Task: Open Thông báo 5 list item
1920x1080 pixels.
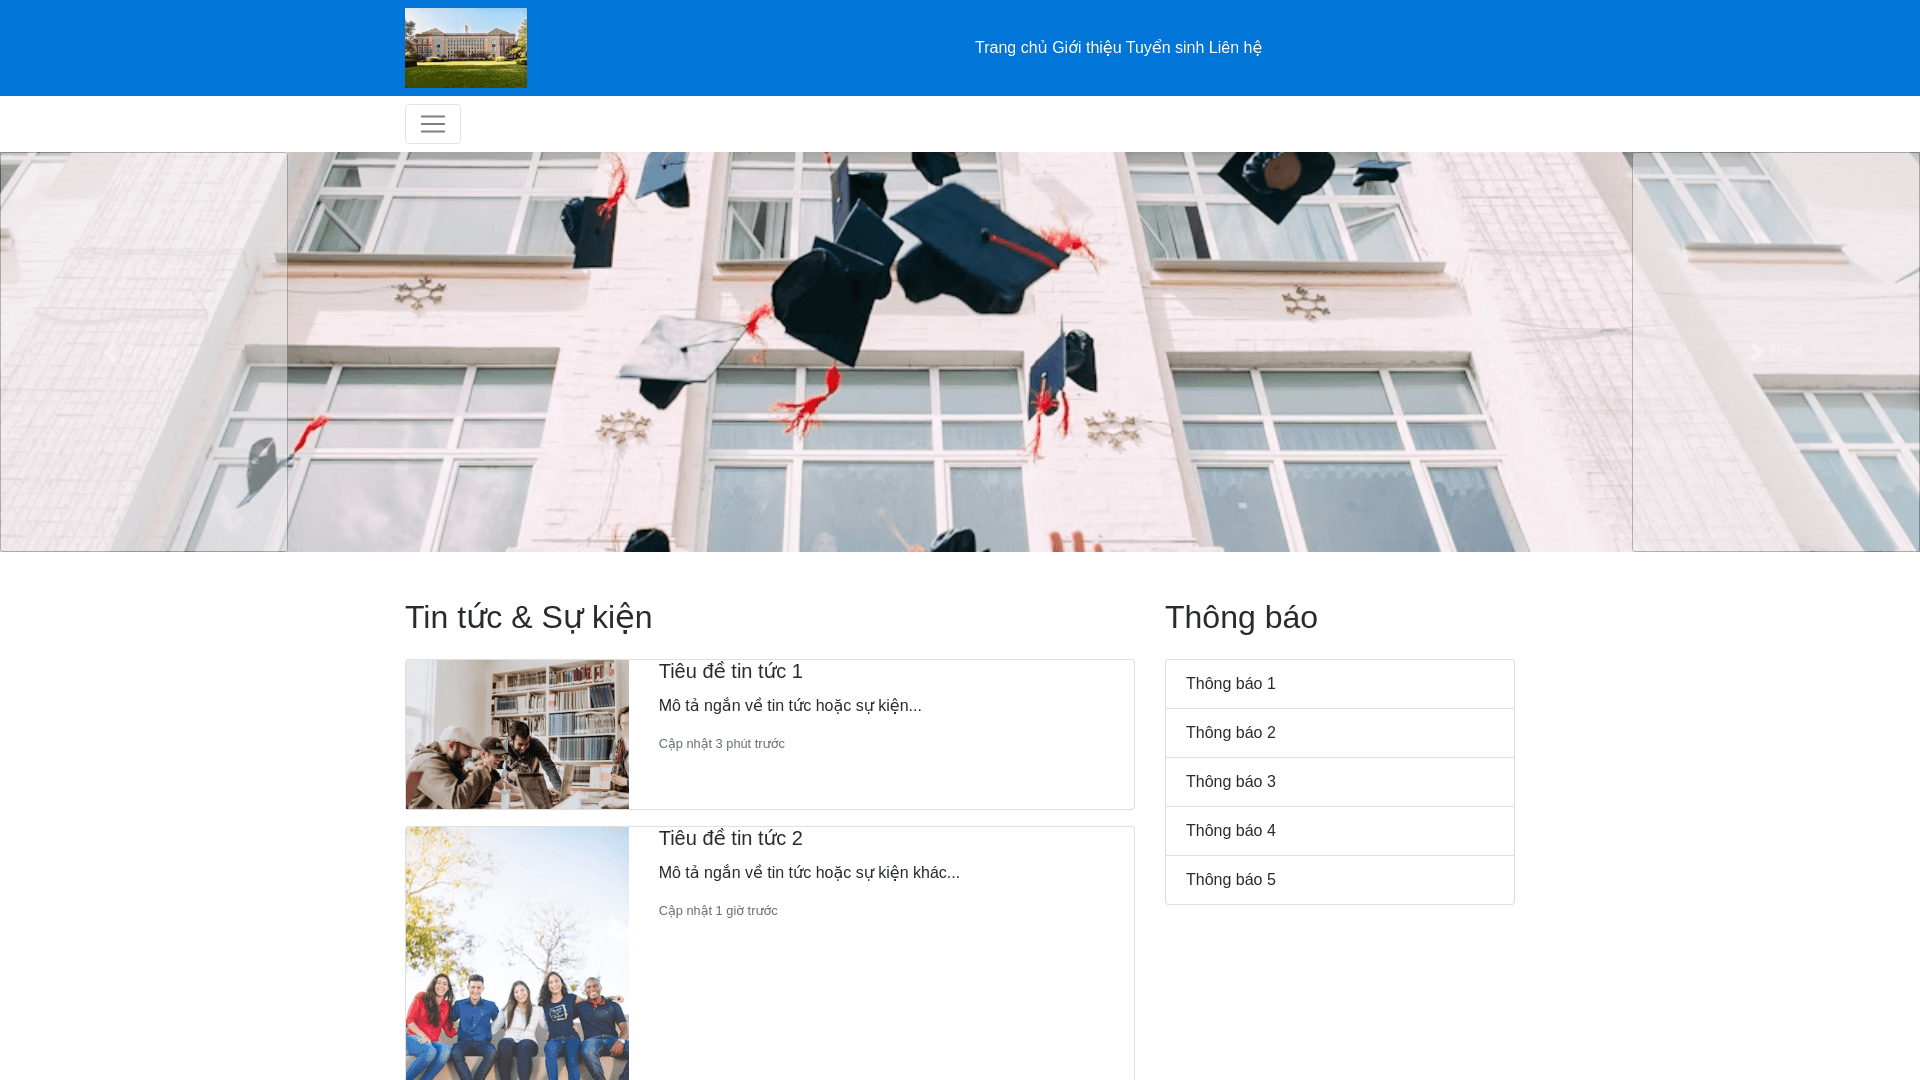Action: click(x=1339, y=880)
